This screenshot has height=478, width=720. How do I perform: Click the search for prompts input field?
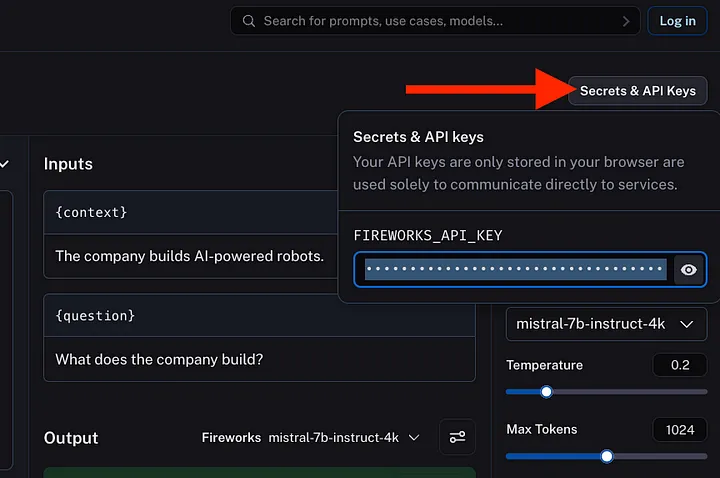[x=440, y=21]
